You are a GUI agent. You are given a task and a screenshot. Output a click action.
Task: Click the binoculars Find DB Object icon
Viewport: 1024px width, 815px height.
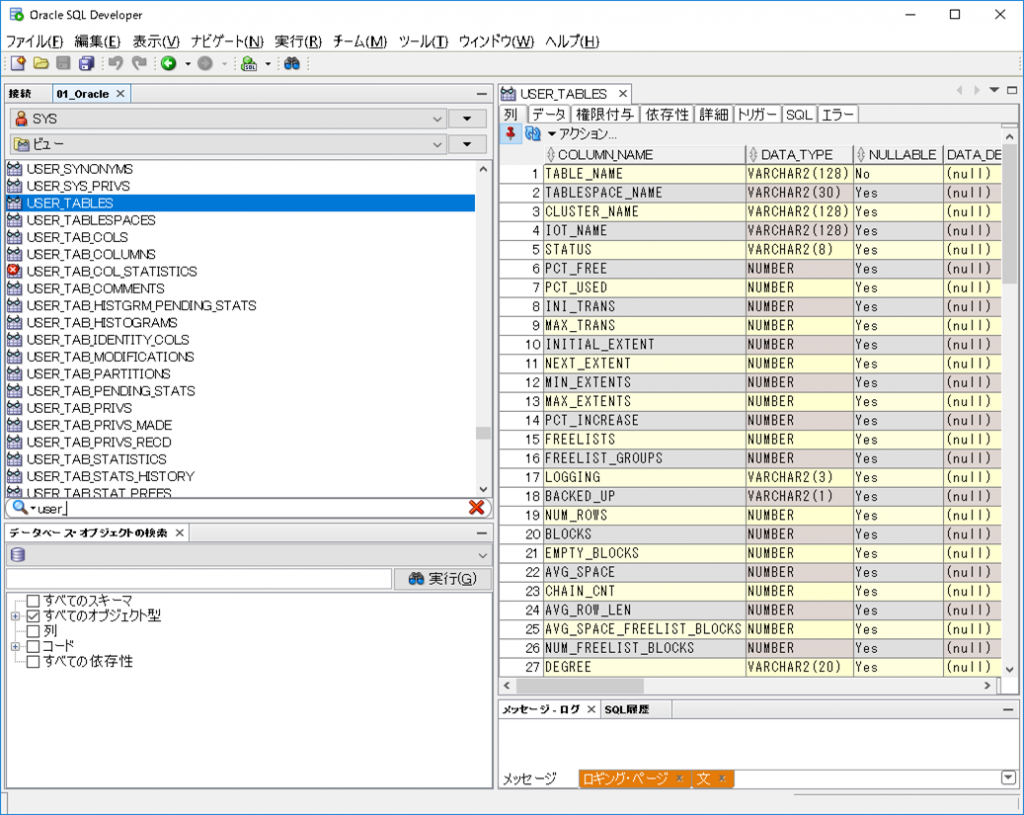[292, 63]
